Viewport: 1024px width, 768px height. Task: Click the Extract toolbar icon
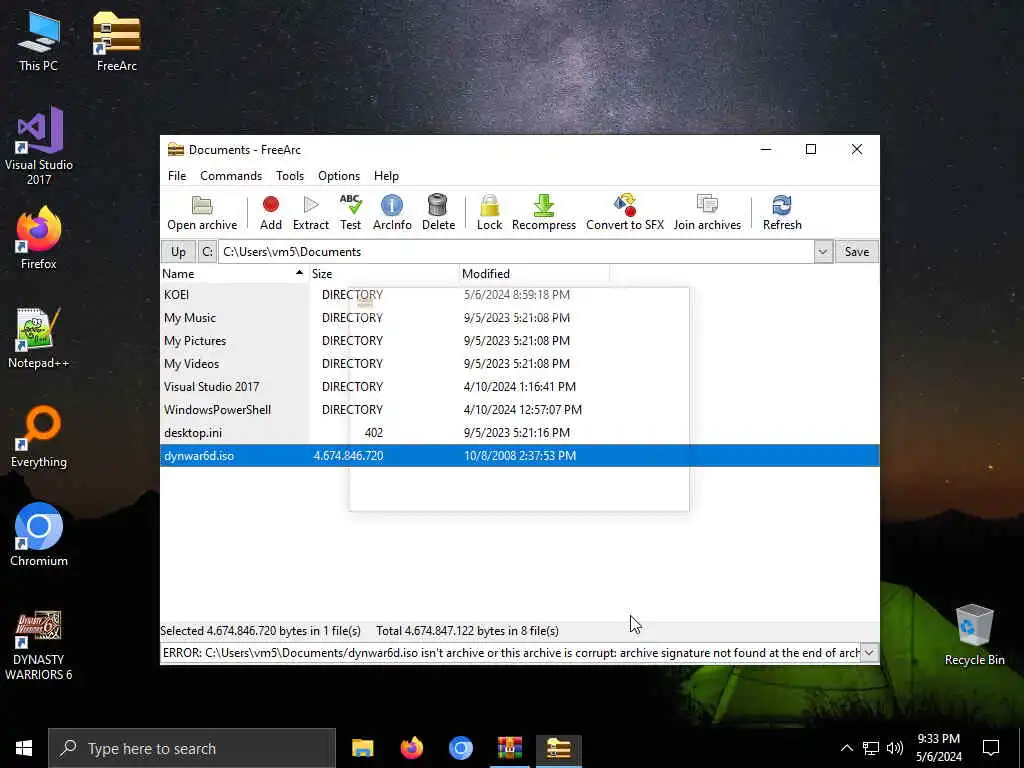(x=311, y=212)
